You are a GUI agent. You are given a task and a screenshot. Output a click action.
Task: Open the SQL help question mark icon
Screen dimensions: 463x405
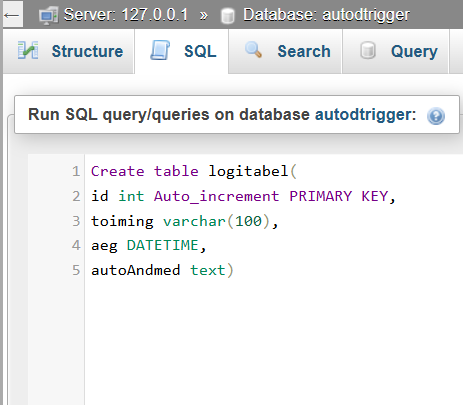click(x=436, y=116)
